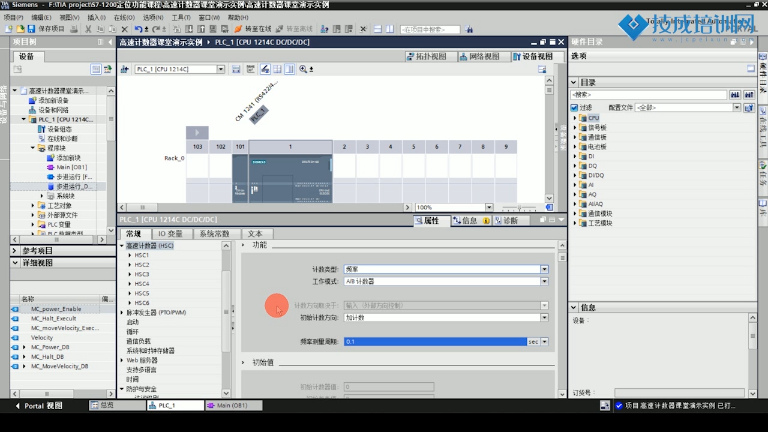
Task: Select MC_power_Enable in detail view
Action: 56,309
